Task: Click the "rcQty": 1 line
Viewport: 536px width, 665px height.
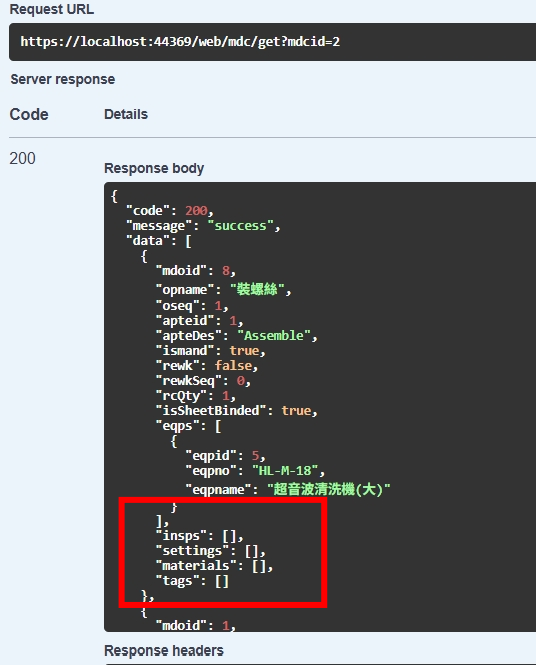Action: click(195, 396)
